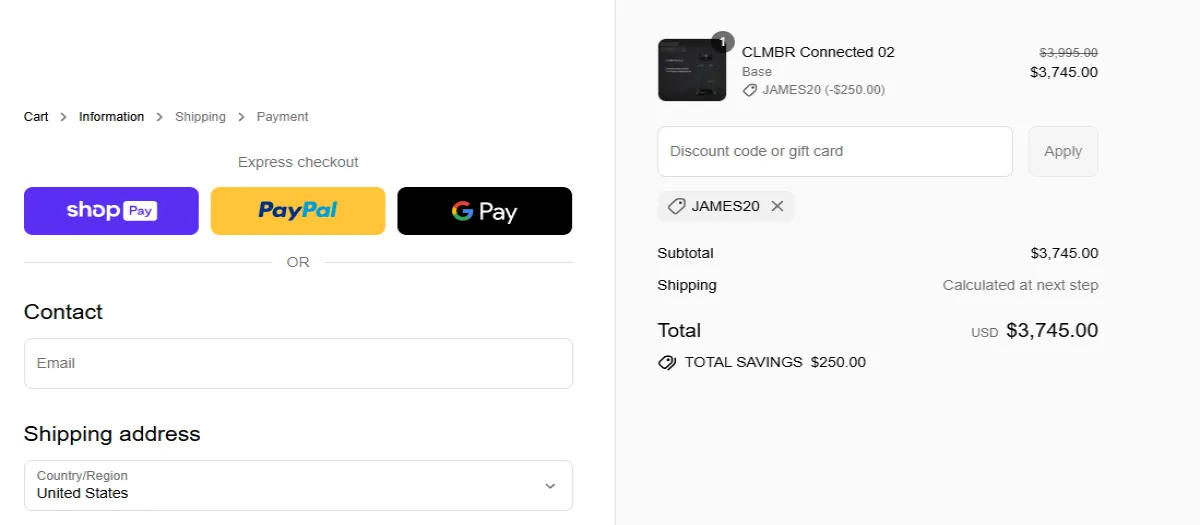Jump to the Shipping breadcrumb step
The image size is (1200, 525).
point(200,117)
